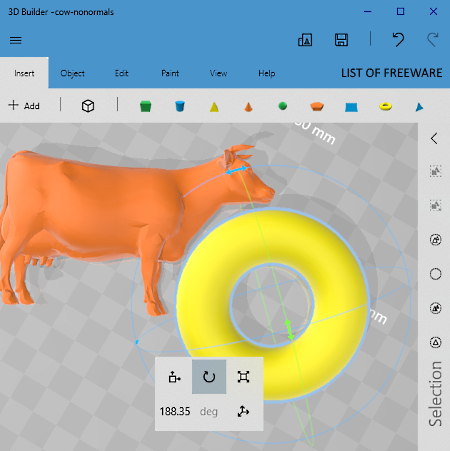Save the model with floppy disk icon
Viewport: 450px width, 451px height.
click(x=341, y=40)
